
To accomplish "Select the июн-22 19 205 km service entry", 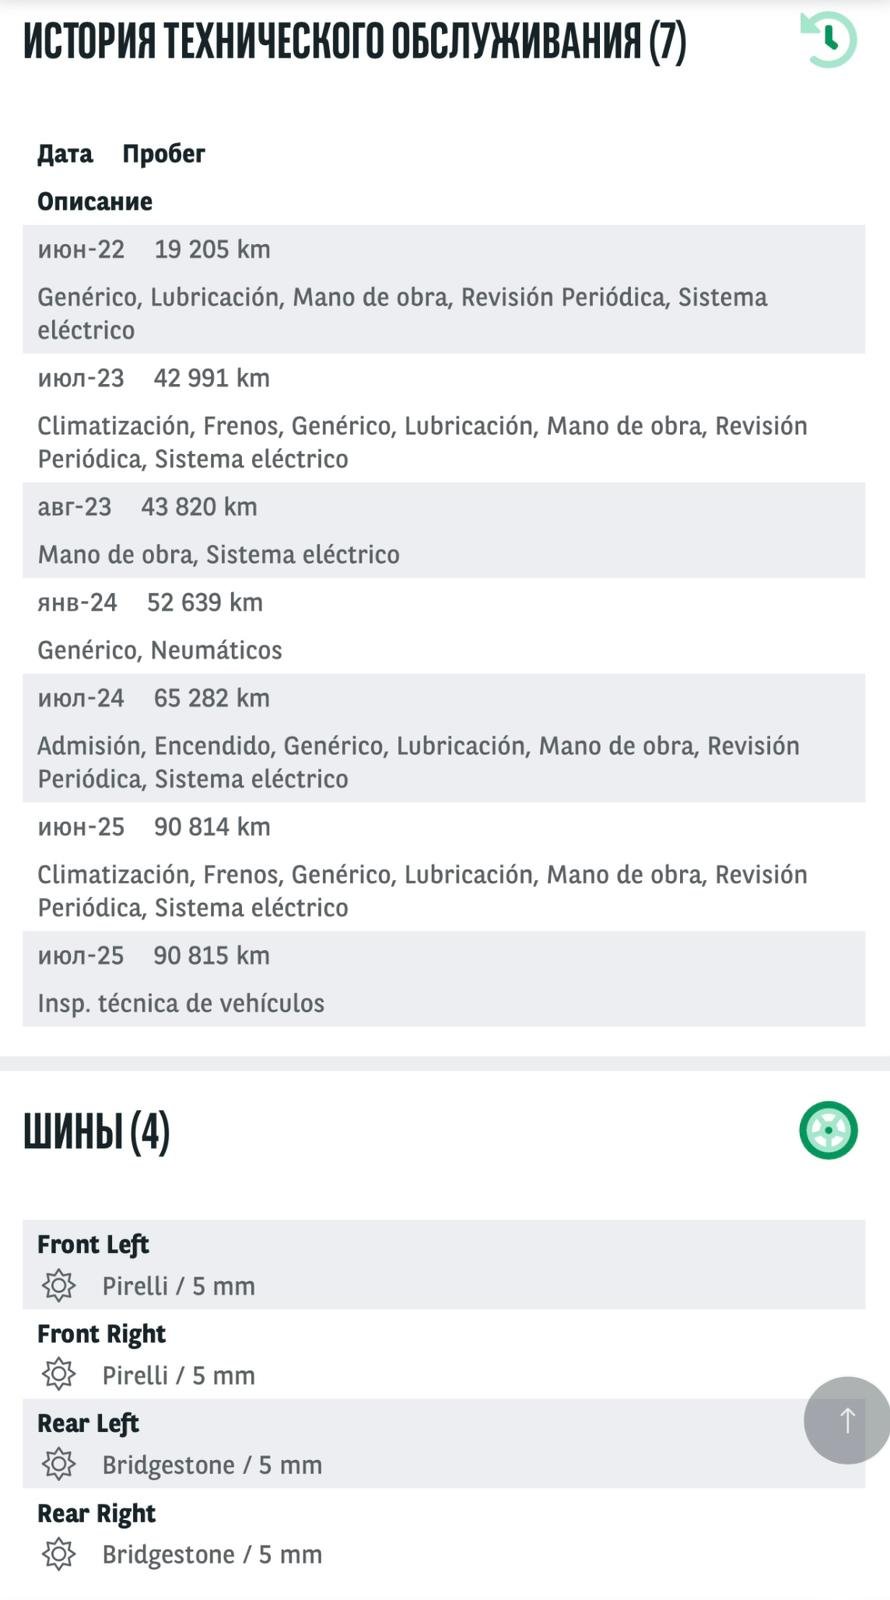I will [x=443, y=289].
